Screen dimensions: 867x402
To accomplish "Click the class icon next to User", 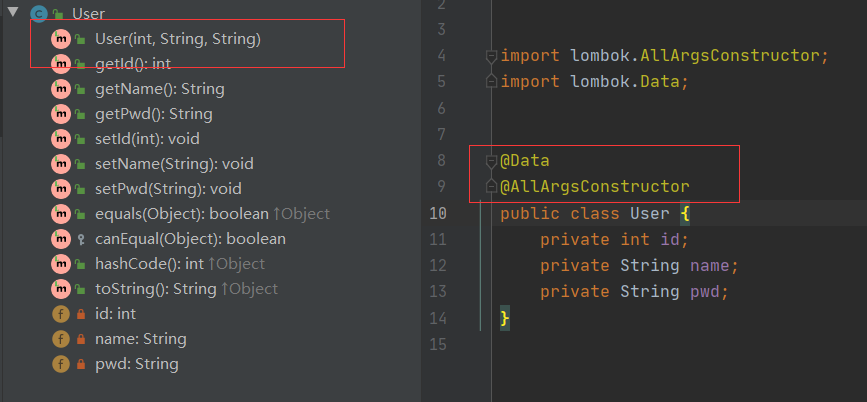I will [39, 14].
